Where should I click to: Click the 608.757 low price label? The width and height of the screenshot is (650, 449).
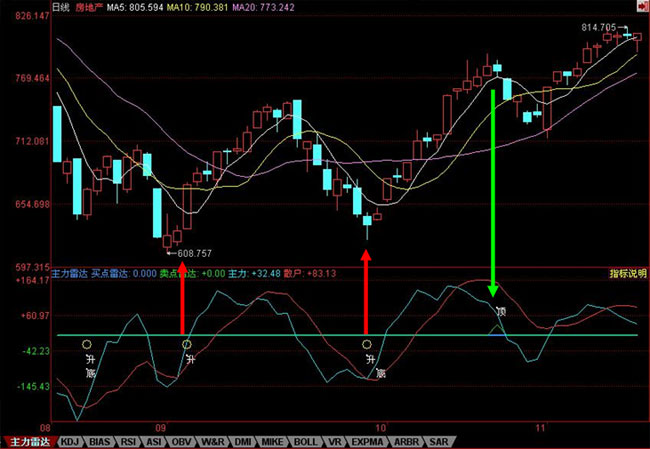(x=193, y=253)
